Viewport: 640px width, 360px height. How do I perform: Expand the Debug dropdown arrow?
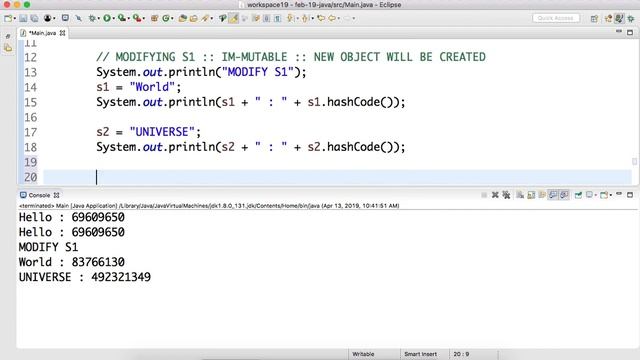(99, 19)
